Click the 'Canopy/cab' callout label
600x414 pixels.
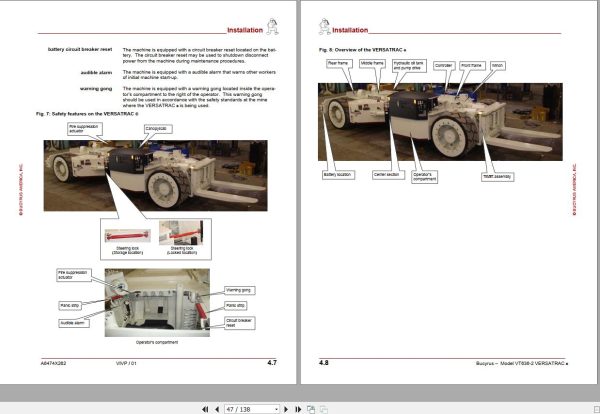(x=158, y=129)
